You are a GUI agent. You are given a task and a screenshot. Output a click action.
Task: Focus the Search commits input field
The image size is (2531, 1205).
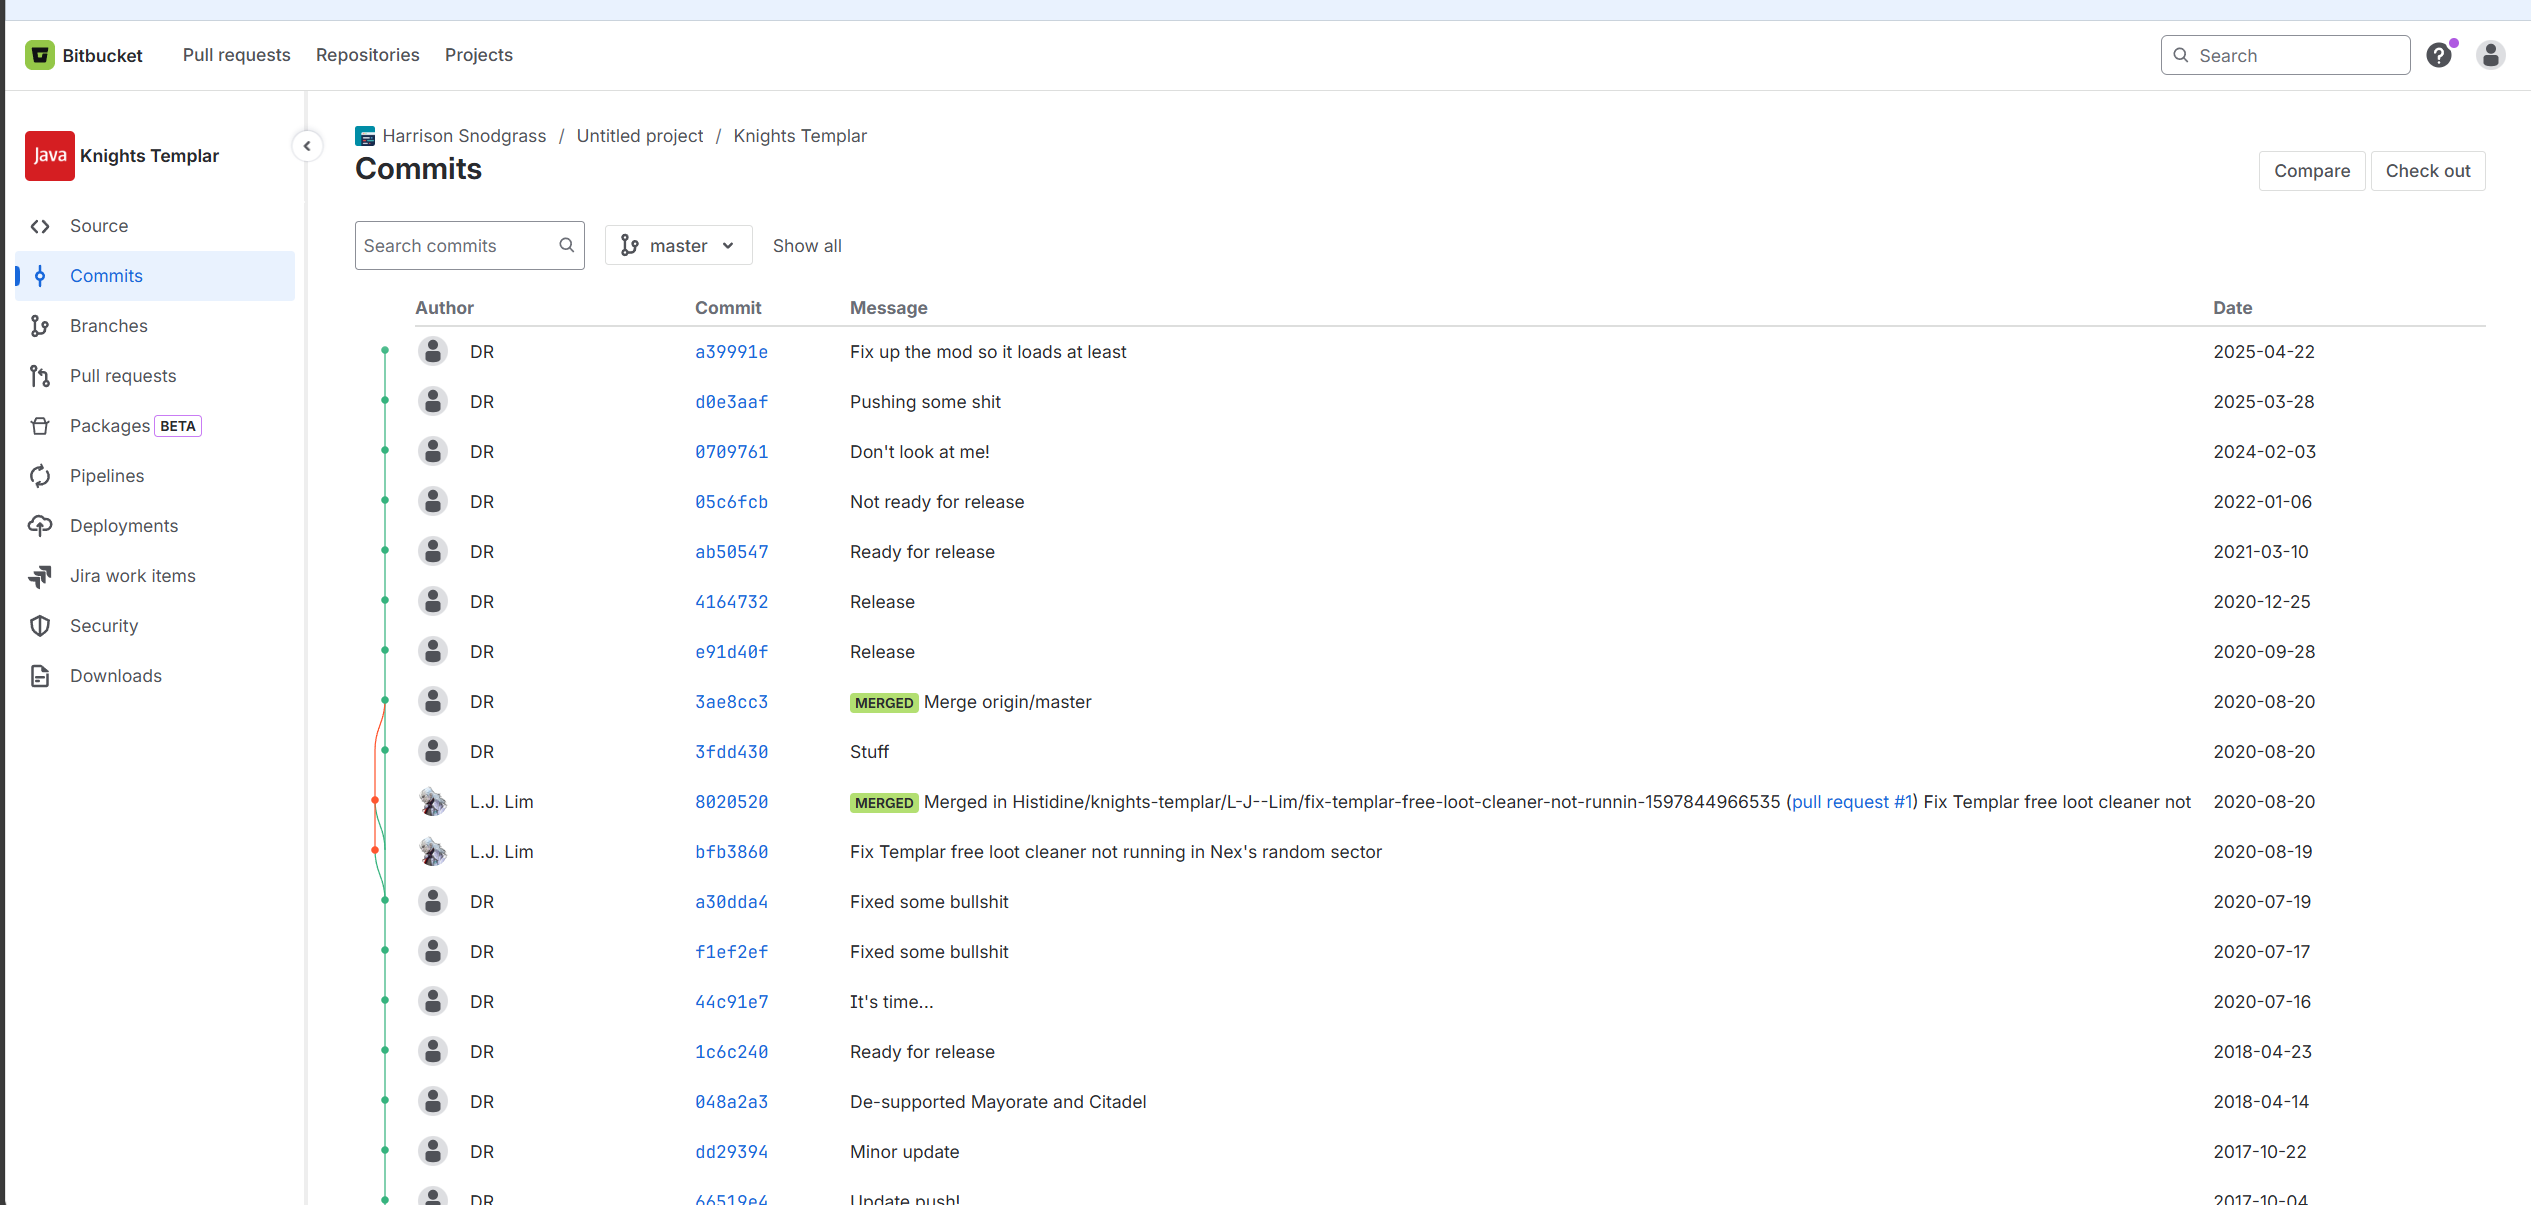455,246
